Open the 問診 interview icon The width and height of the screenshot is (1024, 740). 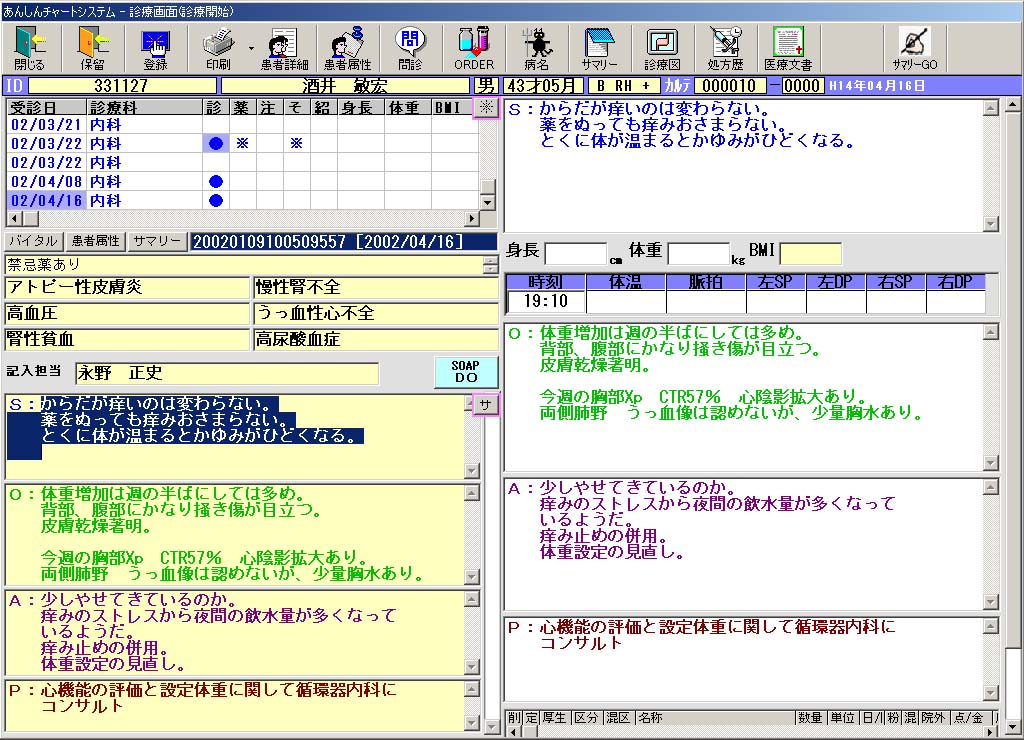click(x=410, y=46)
